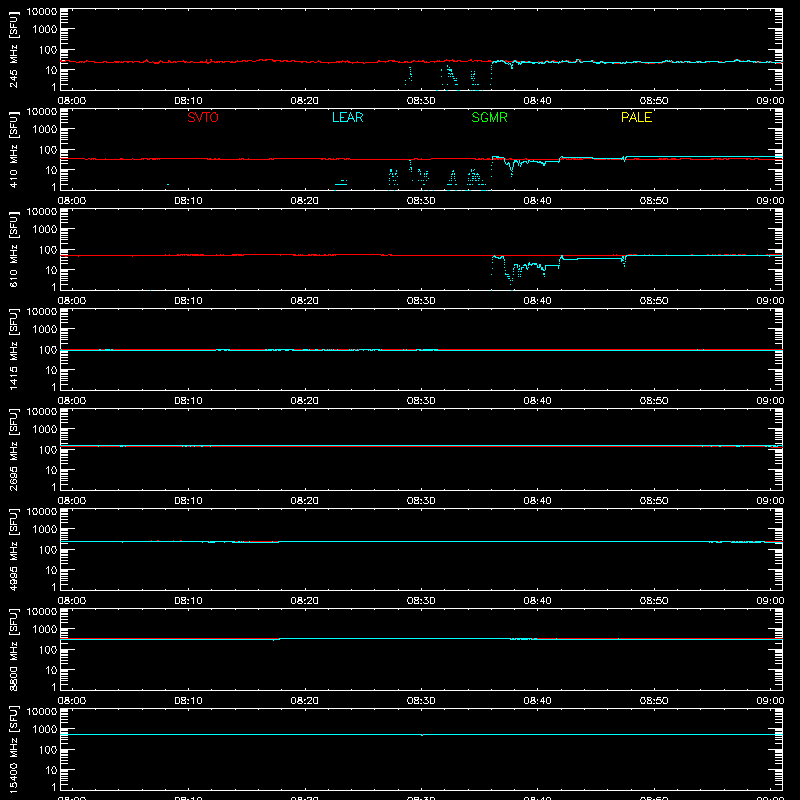
Task: Click 08:10 tick label below 245 MHz panel
Action: tap(188, 101)
